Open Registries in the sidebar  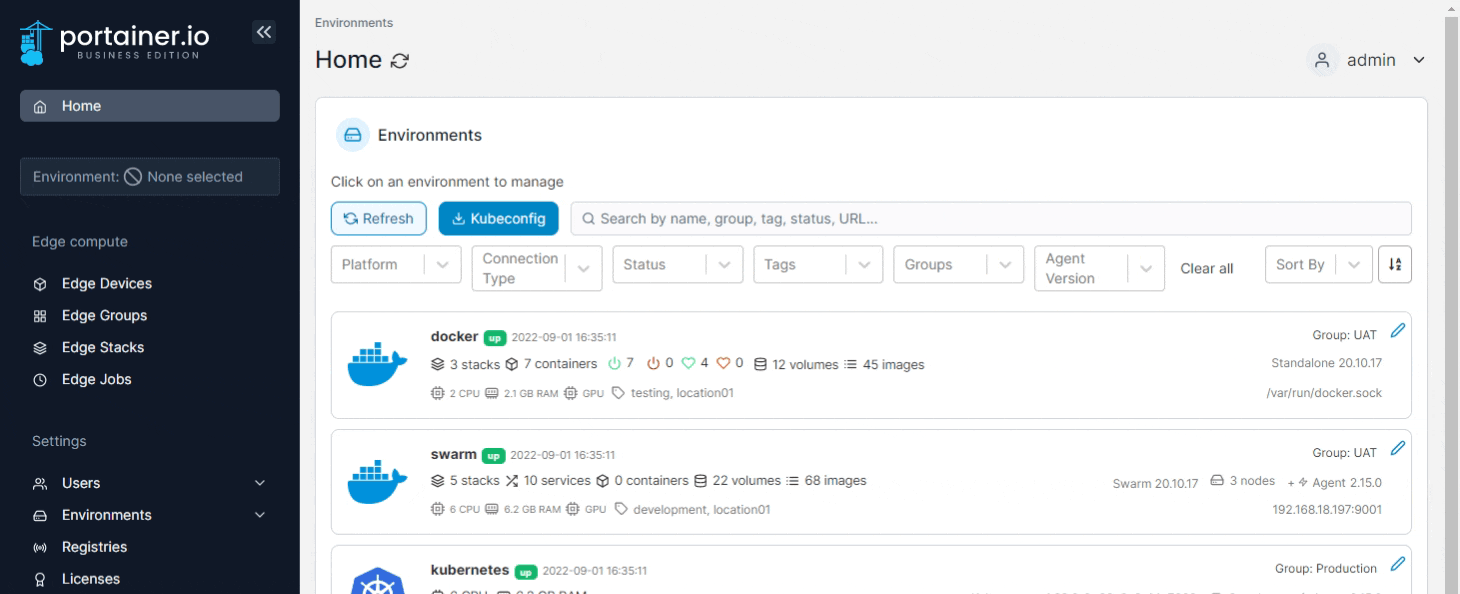point(94,547)
